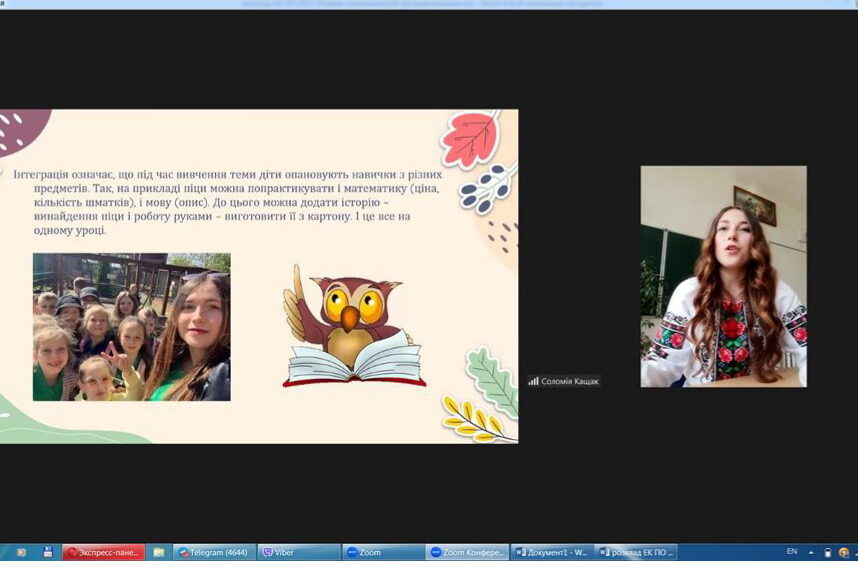Click the media player icon in taskbar
The width and height of the screenshot is (858, 572).
(x=21, y=552)
